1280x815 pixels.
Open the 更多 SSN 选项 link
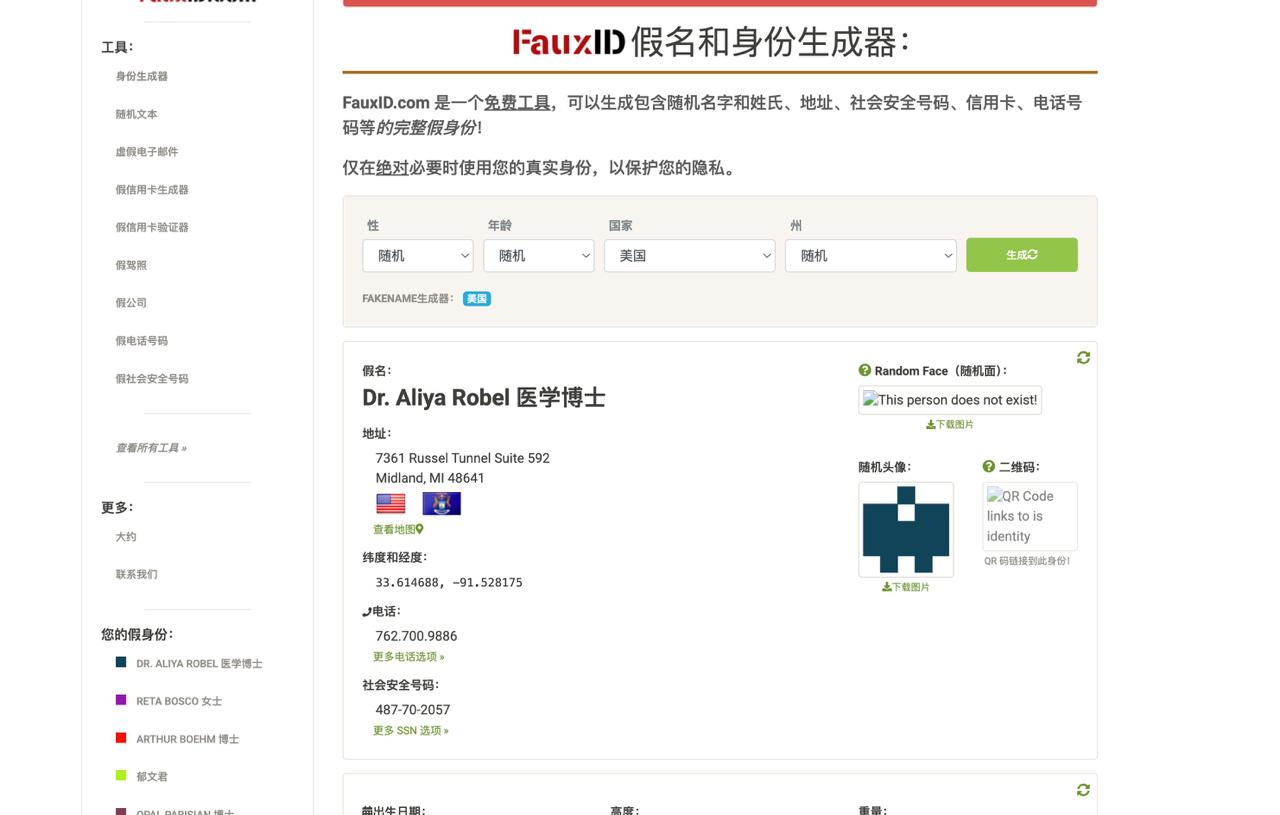[x=411, y=730]
